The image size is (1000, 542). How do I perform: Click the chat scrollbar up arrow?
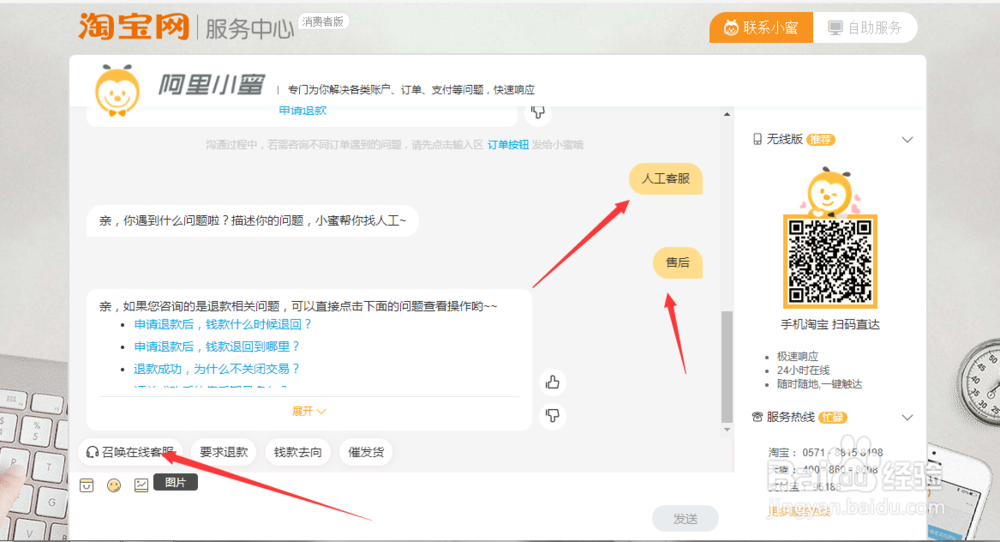727,114
